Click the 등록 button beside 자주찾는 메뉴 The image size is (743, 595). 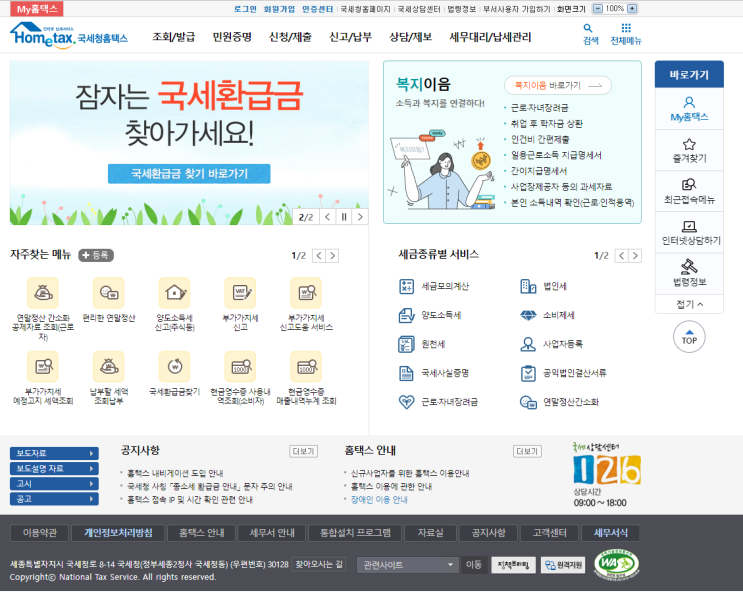pos(96,255)
